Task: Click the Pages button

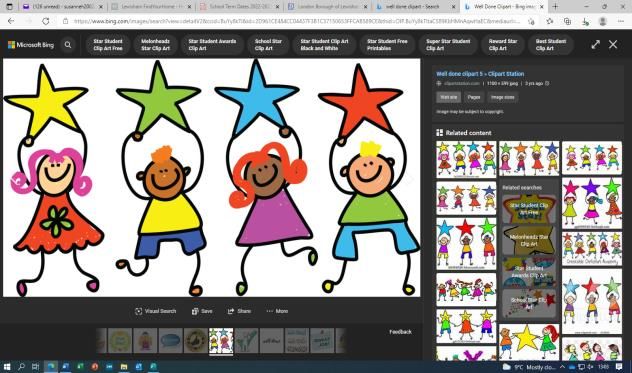Action: [x=474, y=97]
